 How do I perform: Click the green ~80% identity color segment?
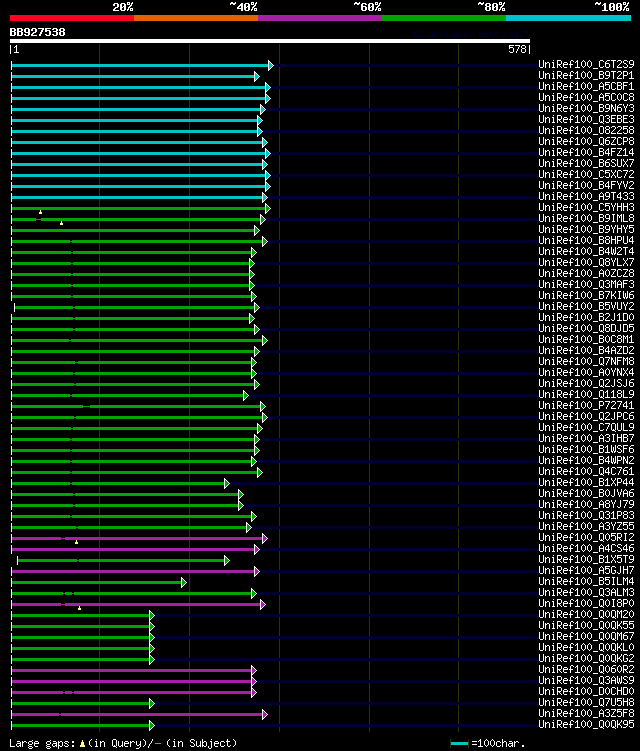point(444,18)
